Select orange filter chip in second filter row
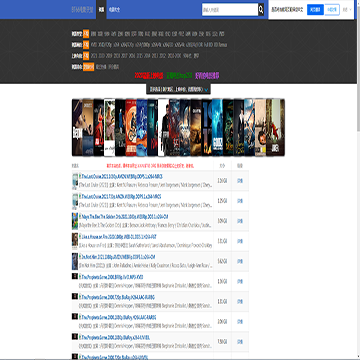The height and width of the screenshot is (360, 360). 86,45
